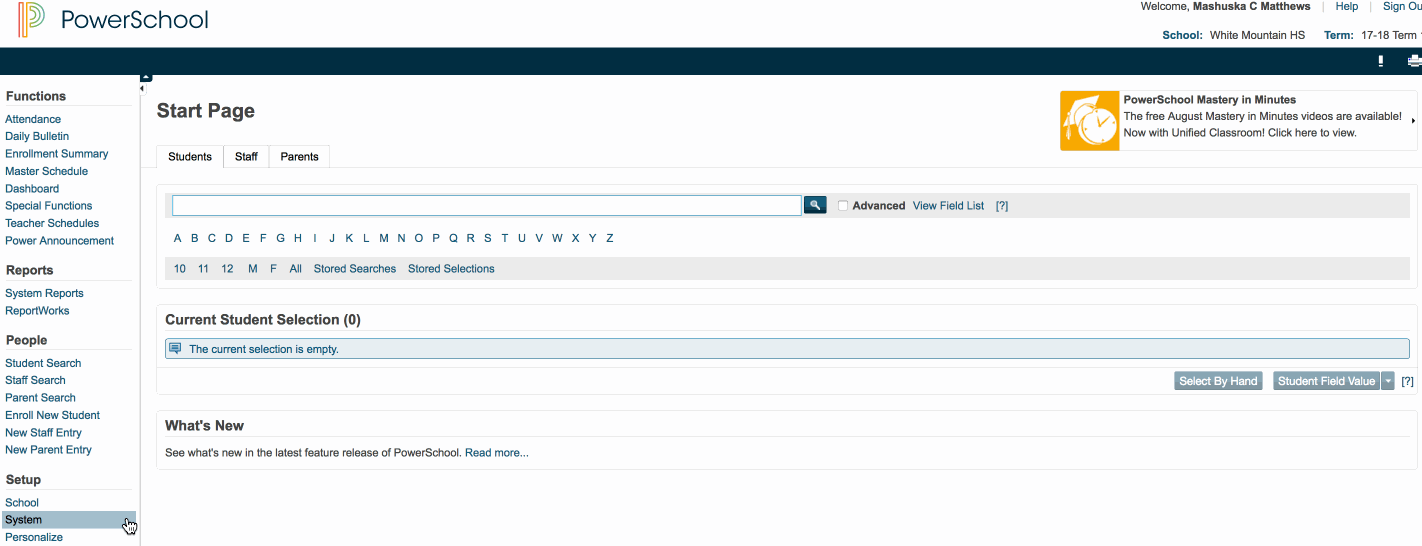Open the Read more... link
Viewport: 1422px width, 546px height.
pyautogui.click(x=497, y=453)
